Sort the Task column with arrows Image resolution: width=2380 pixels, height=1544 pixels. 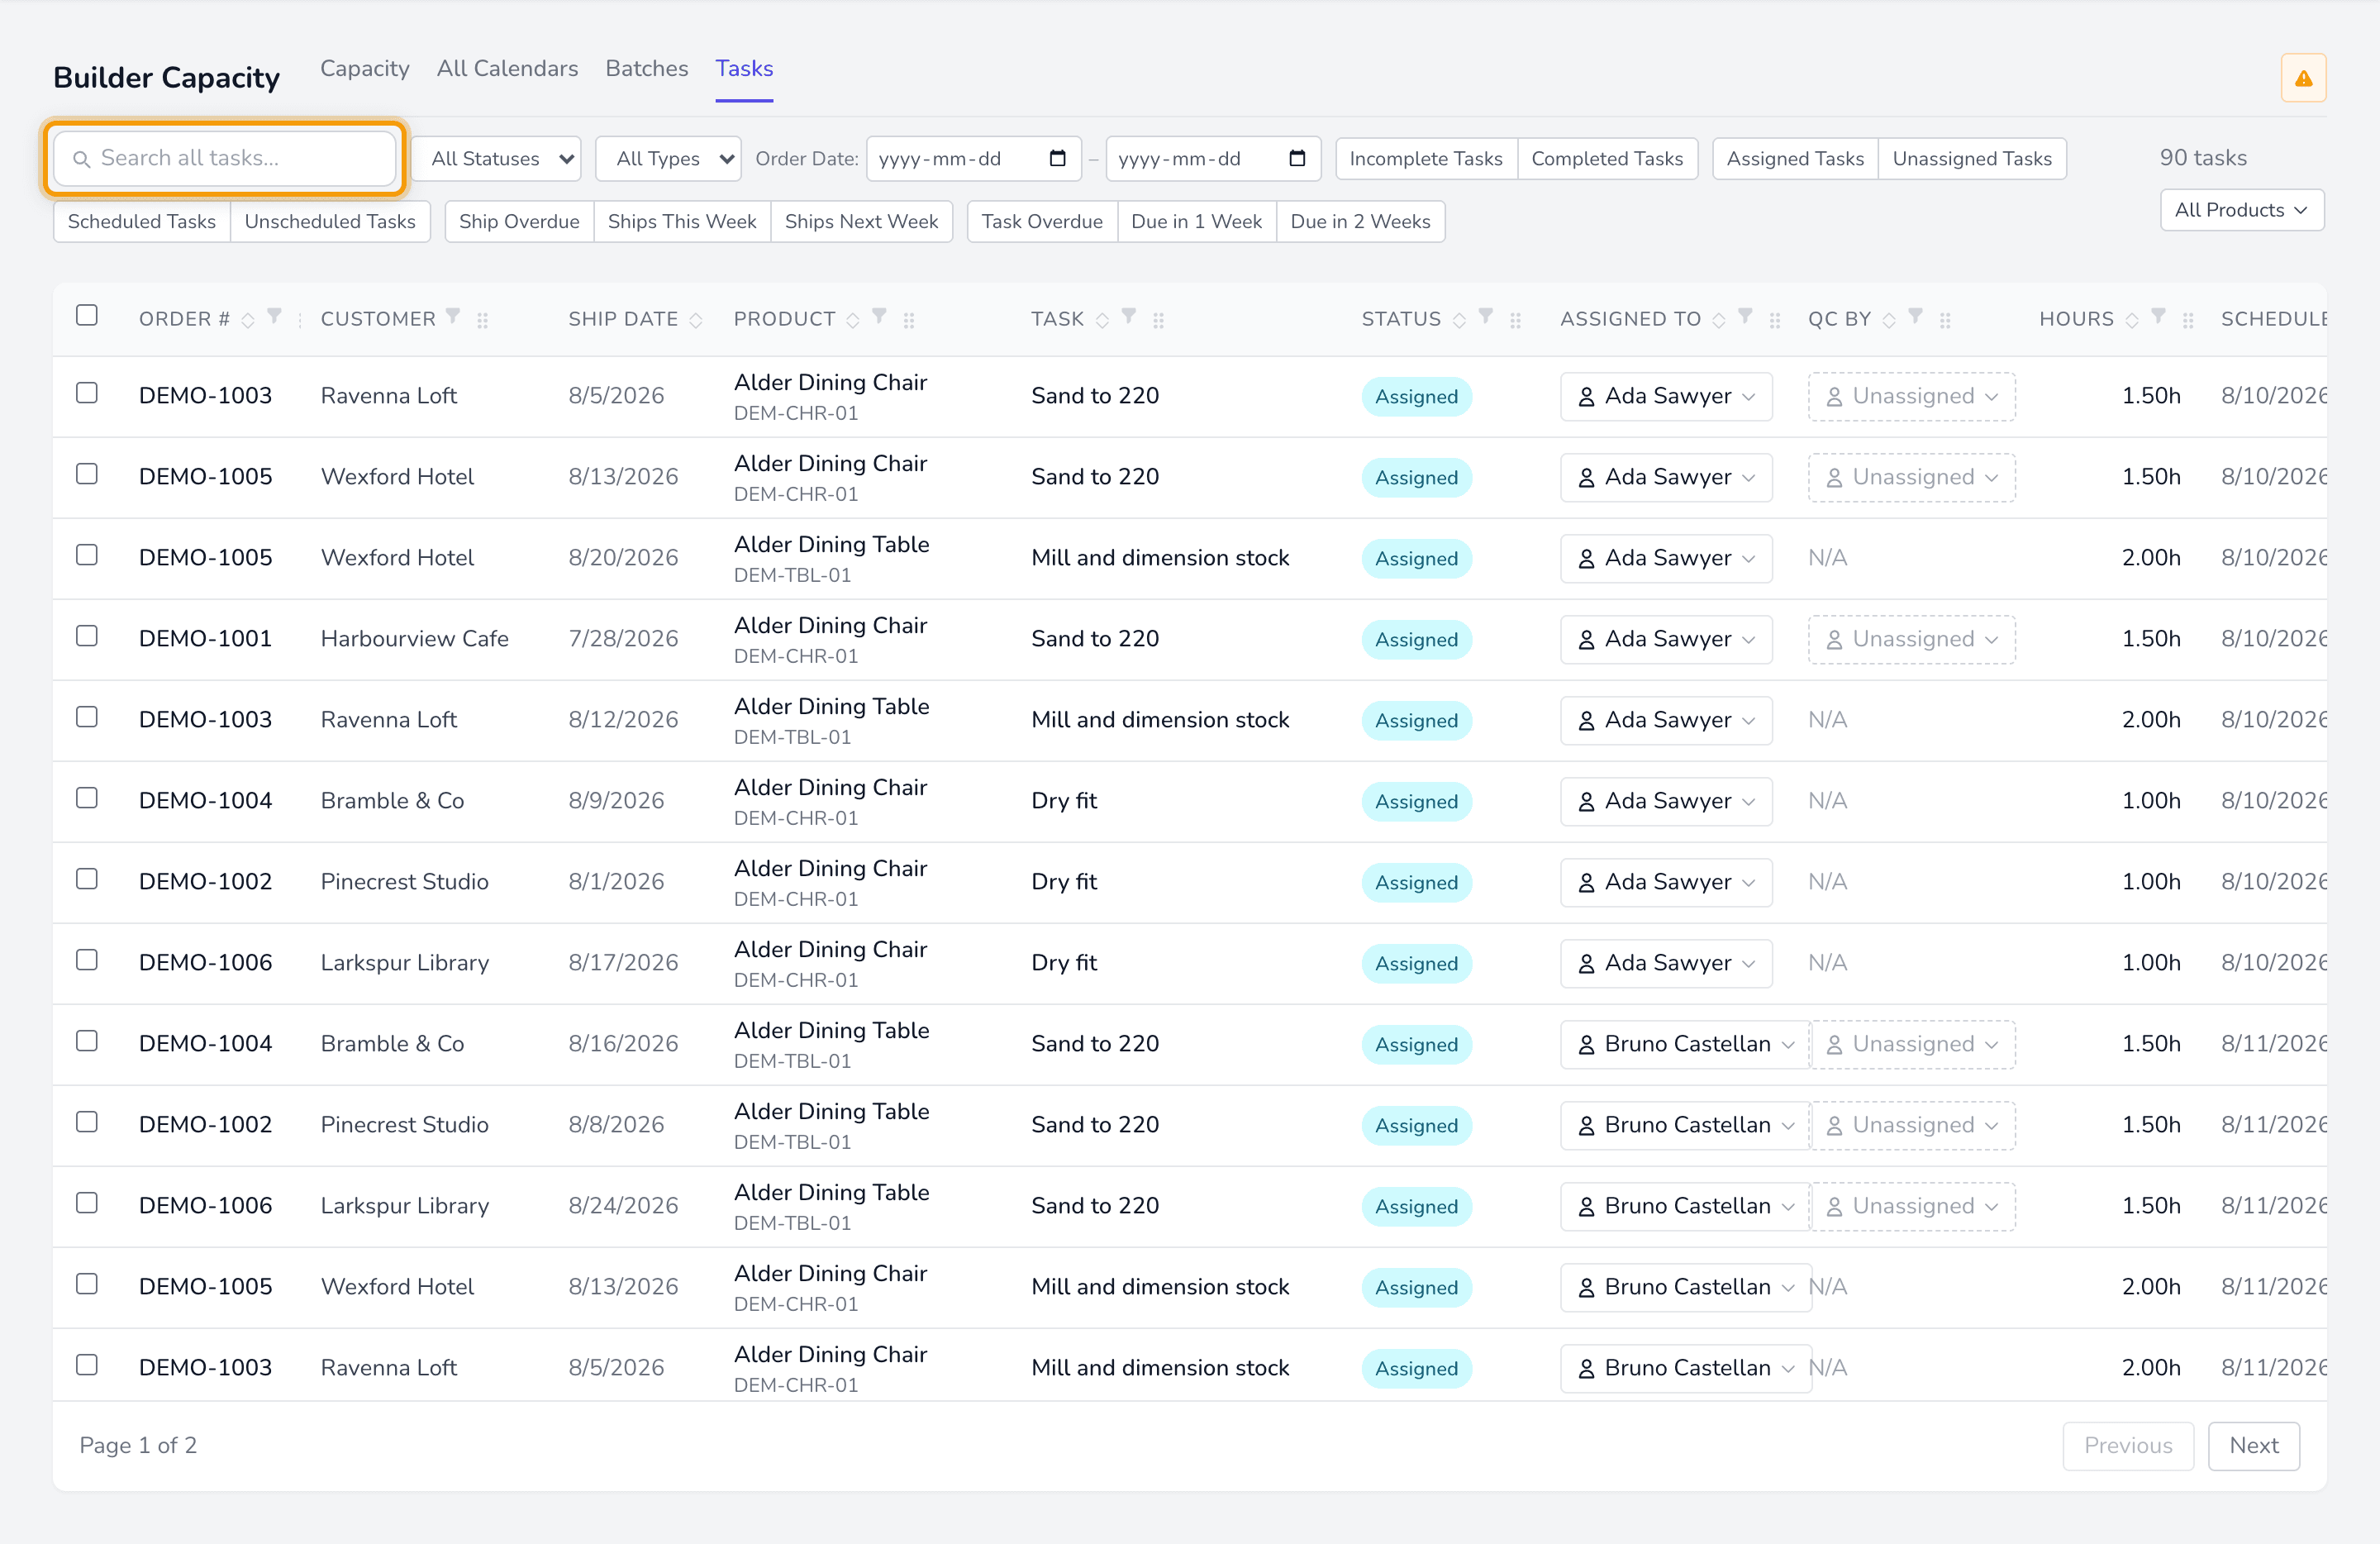coord(1102,320)
